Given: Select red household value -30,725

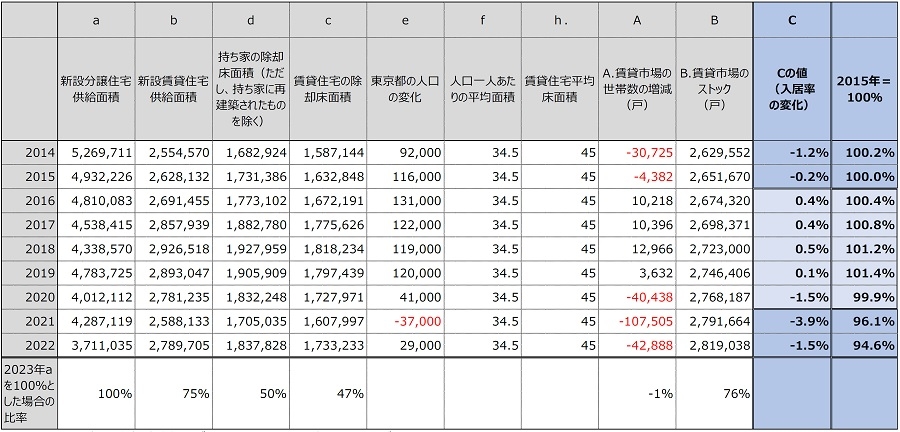Looking at the screenshot, I should click(x=637, y=153).
